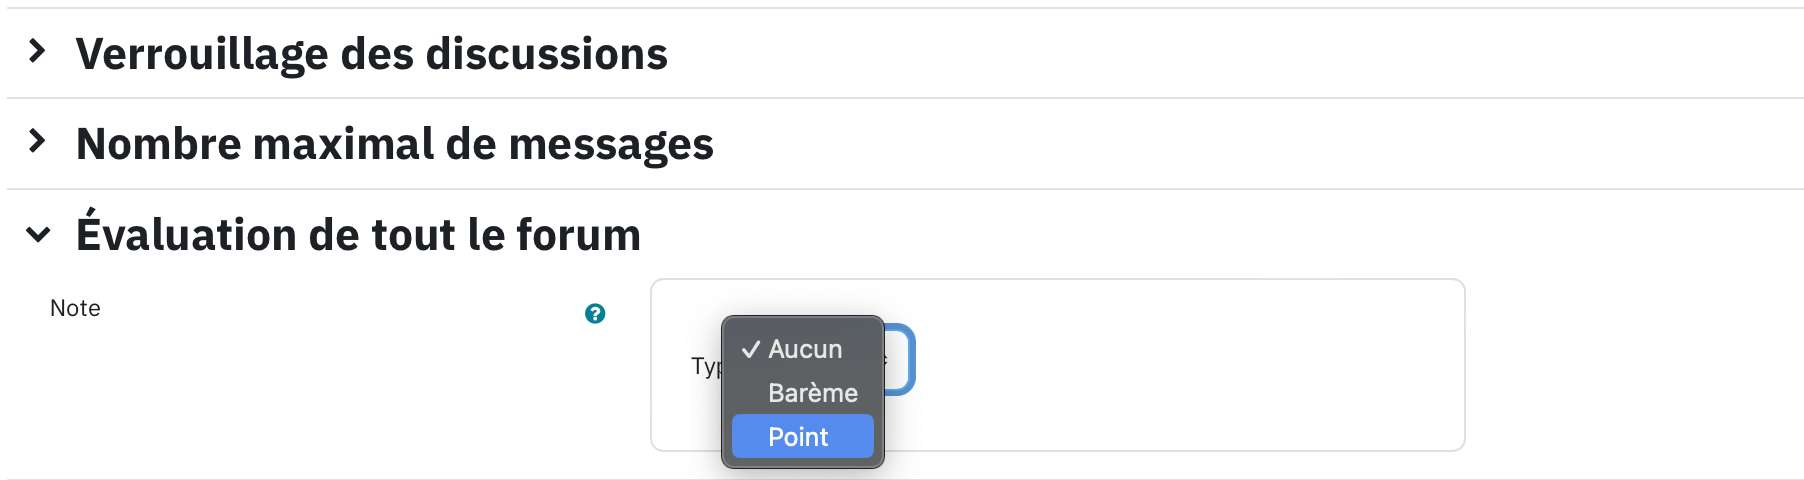Click the divider below Nombre maximal de messages
The height and width of the screenshot is (480, 1804).
pyautogui.click(x=905, y=189)
